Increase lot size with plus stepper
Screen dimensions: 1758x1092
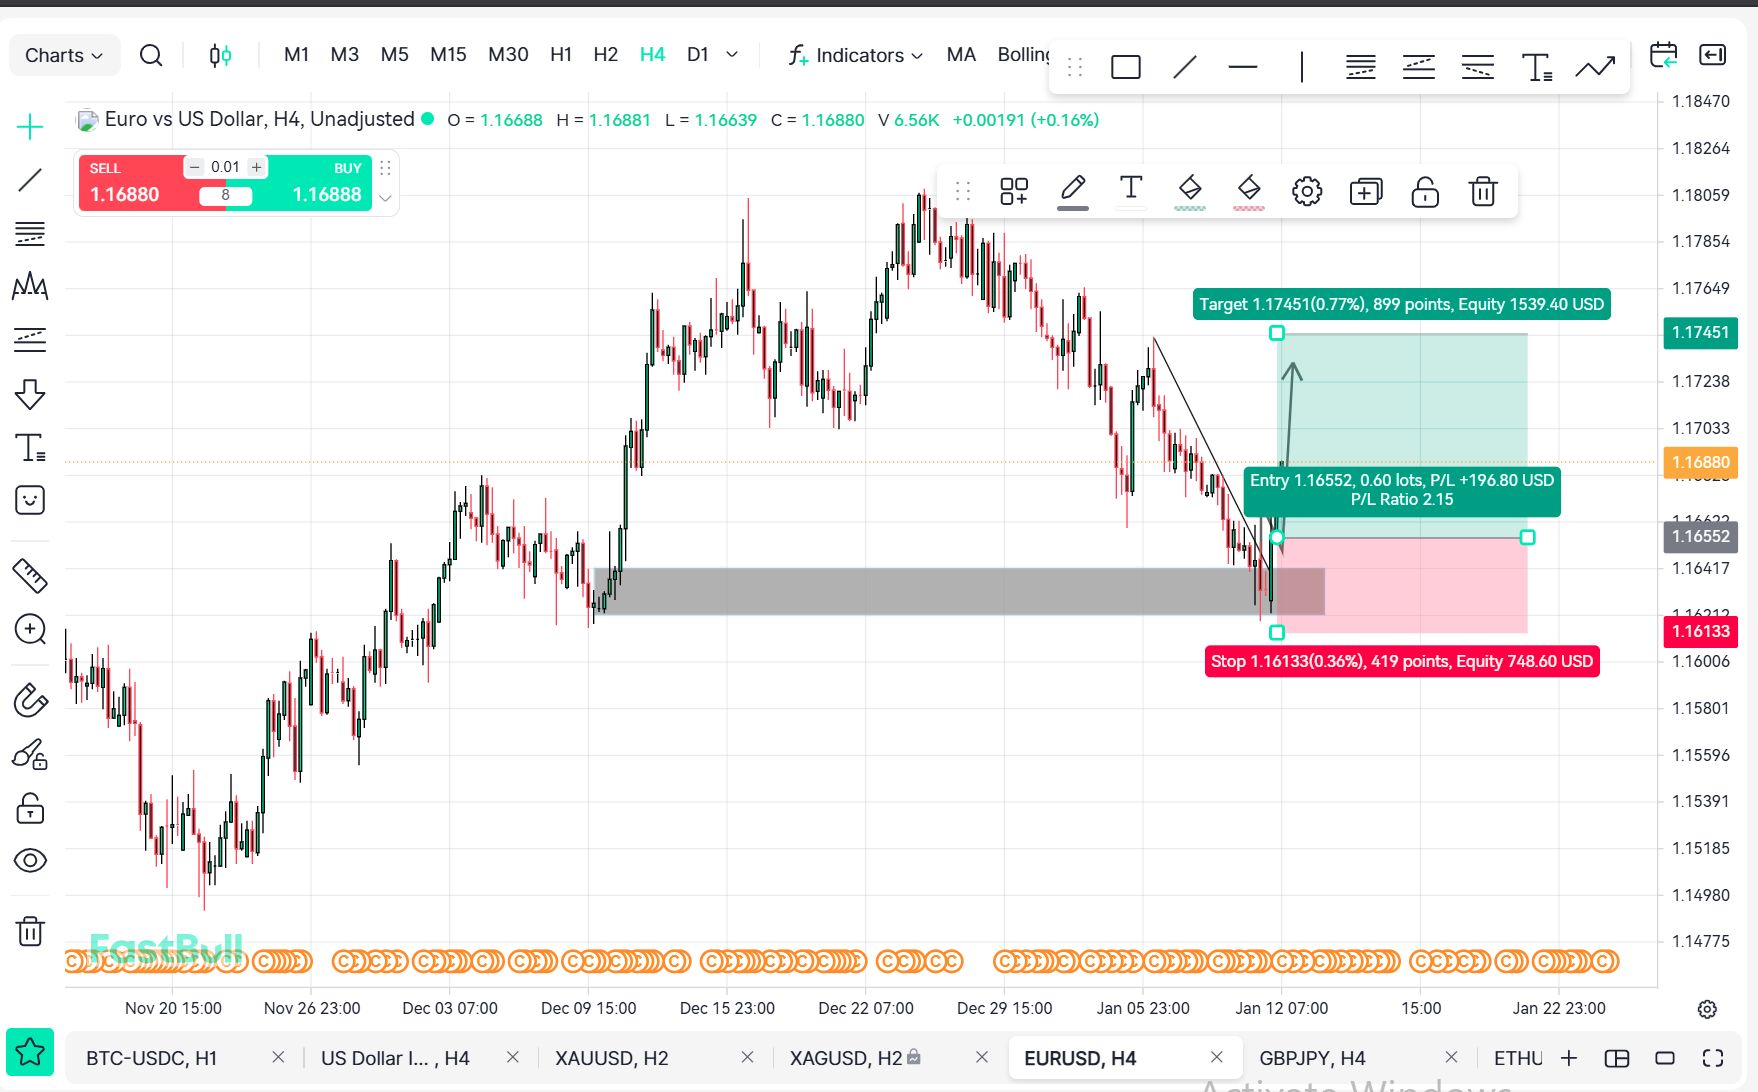tap(257, 167)
